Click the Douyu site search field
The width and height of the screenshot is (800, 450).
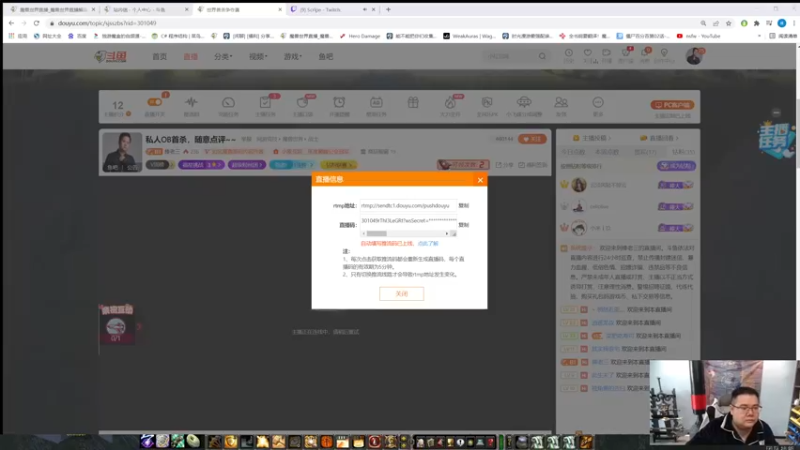coord(510,56)
